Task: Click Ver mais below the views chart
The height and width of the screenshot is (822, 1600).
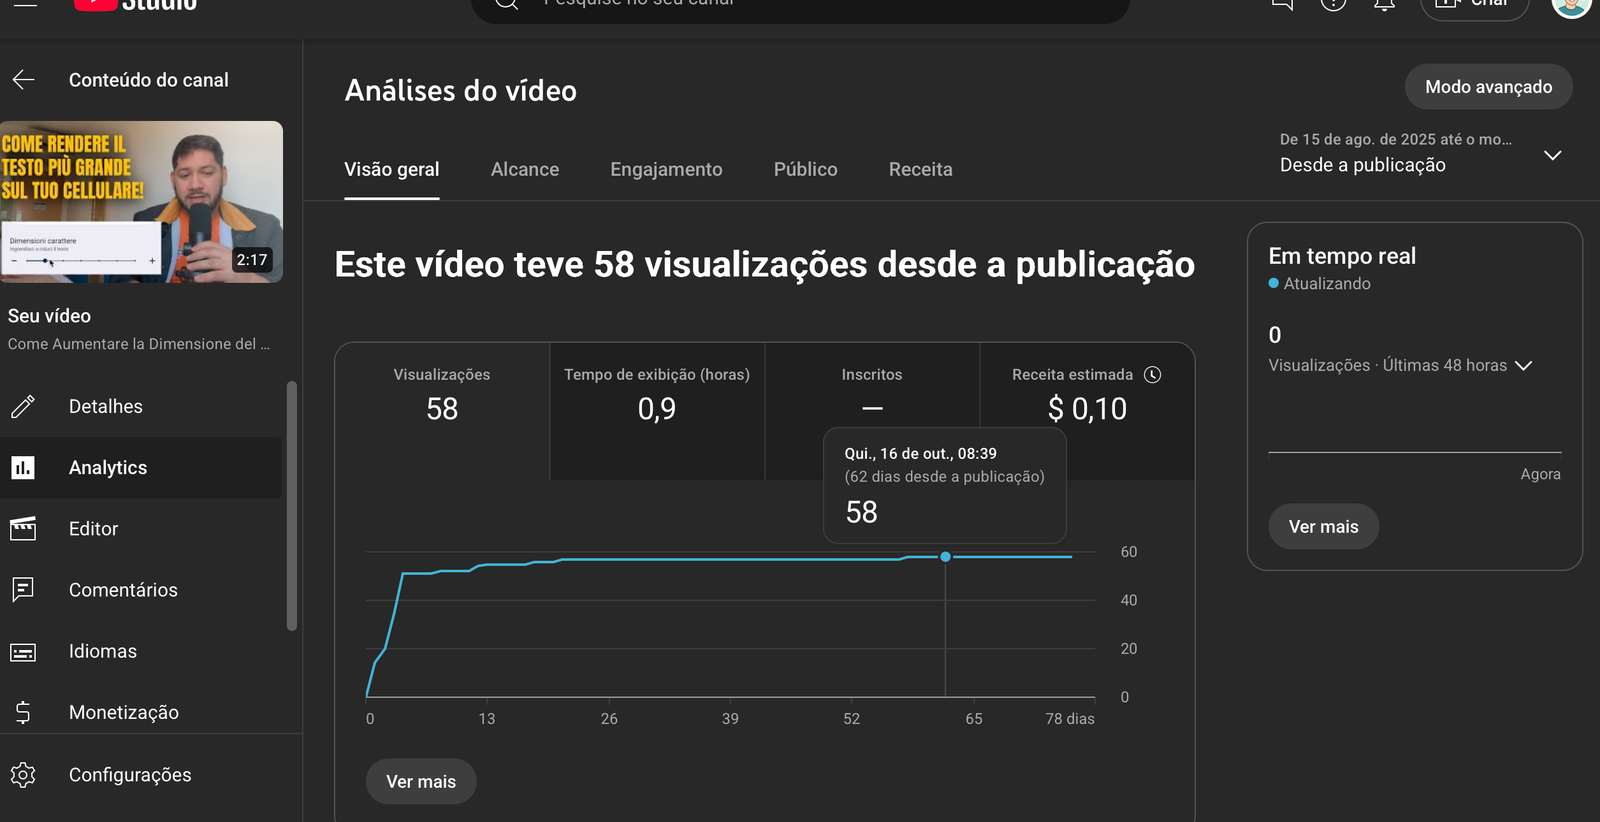Action: point(421,782)
